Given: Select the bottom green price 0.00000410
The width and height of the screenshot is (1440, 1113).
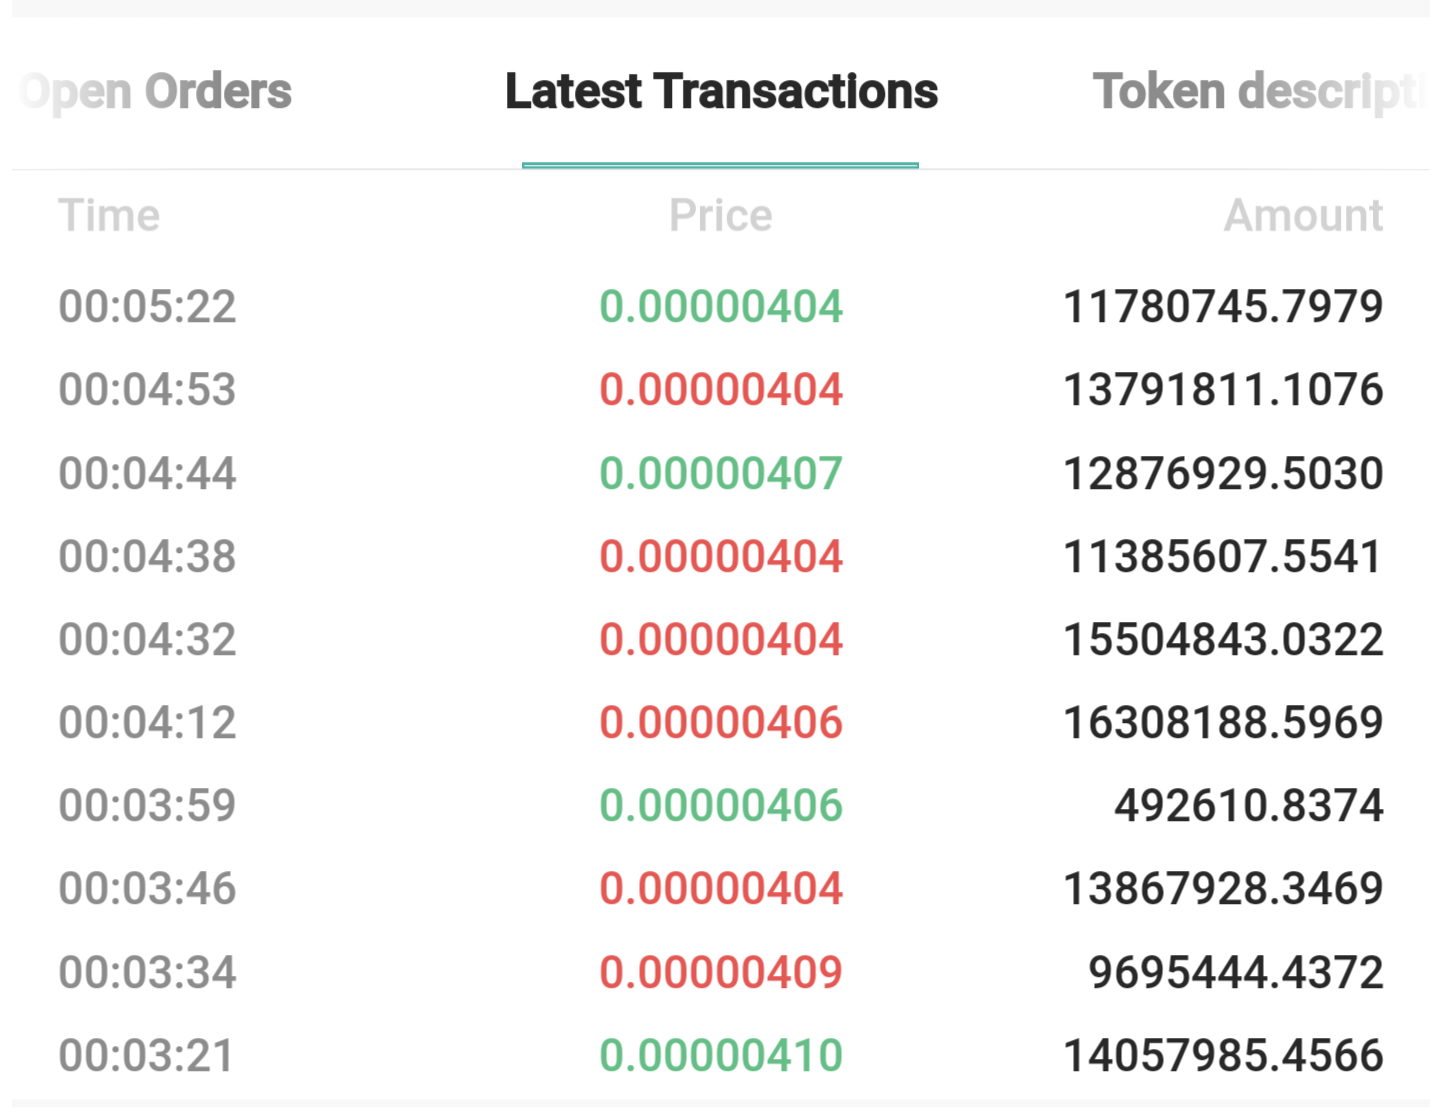Looking at the screenshot, I should [x=722, y=1054].
